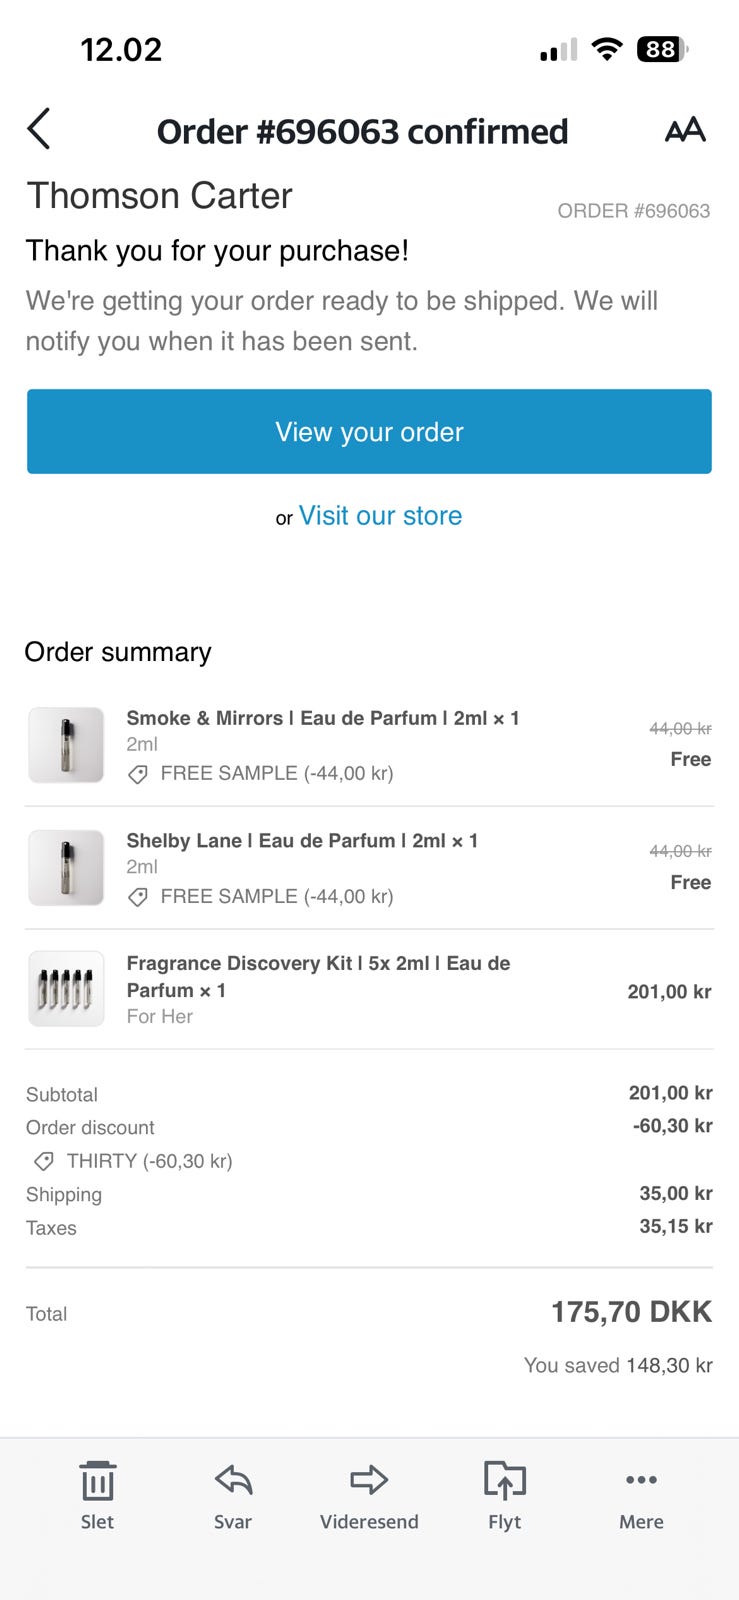This screenshot has width=739, height=1600.
Task: Open the text size AA option
Action: point(685,130)
